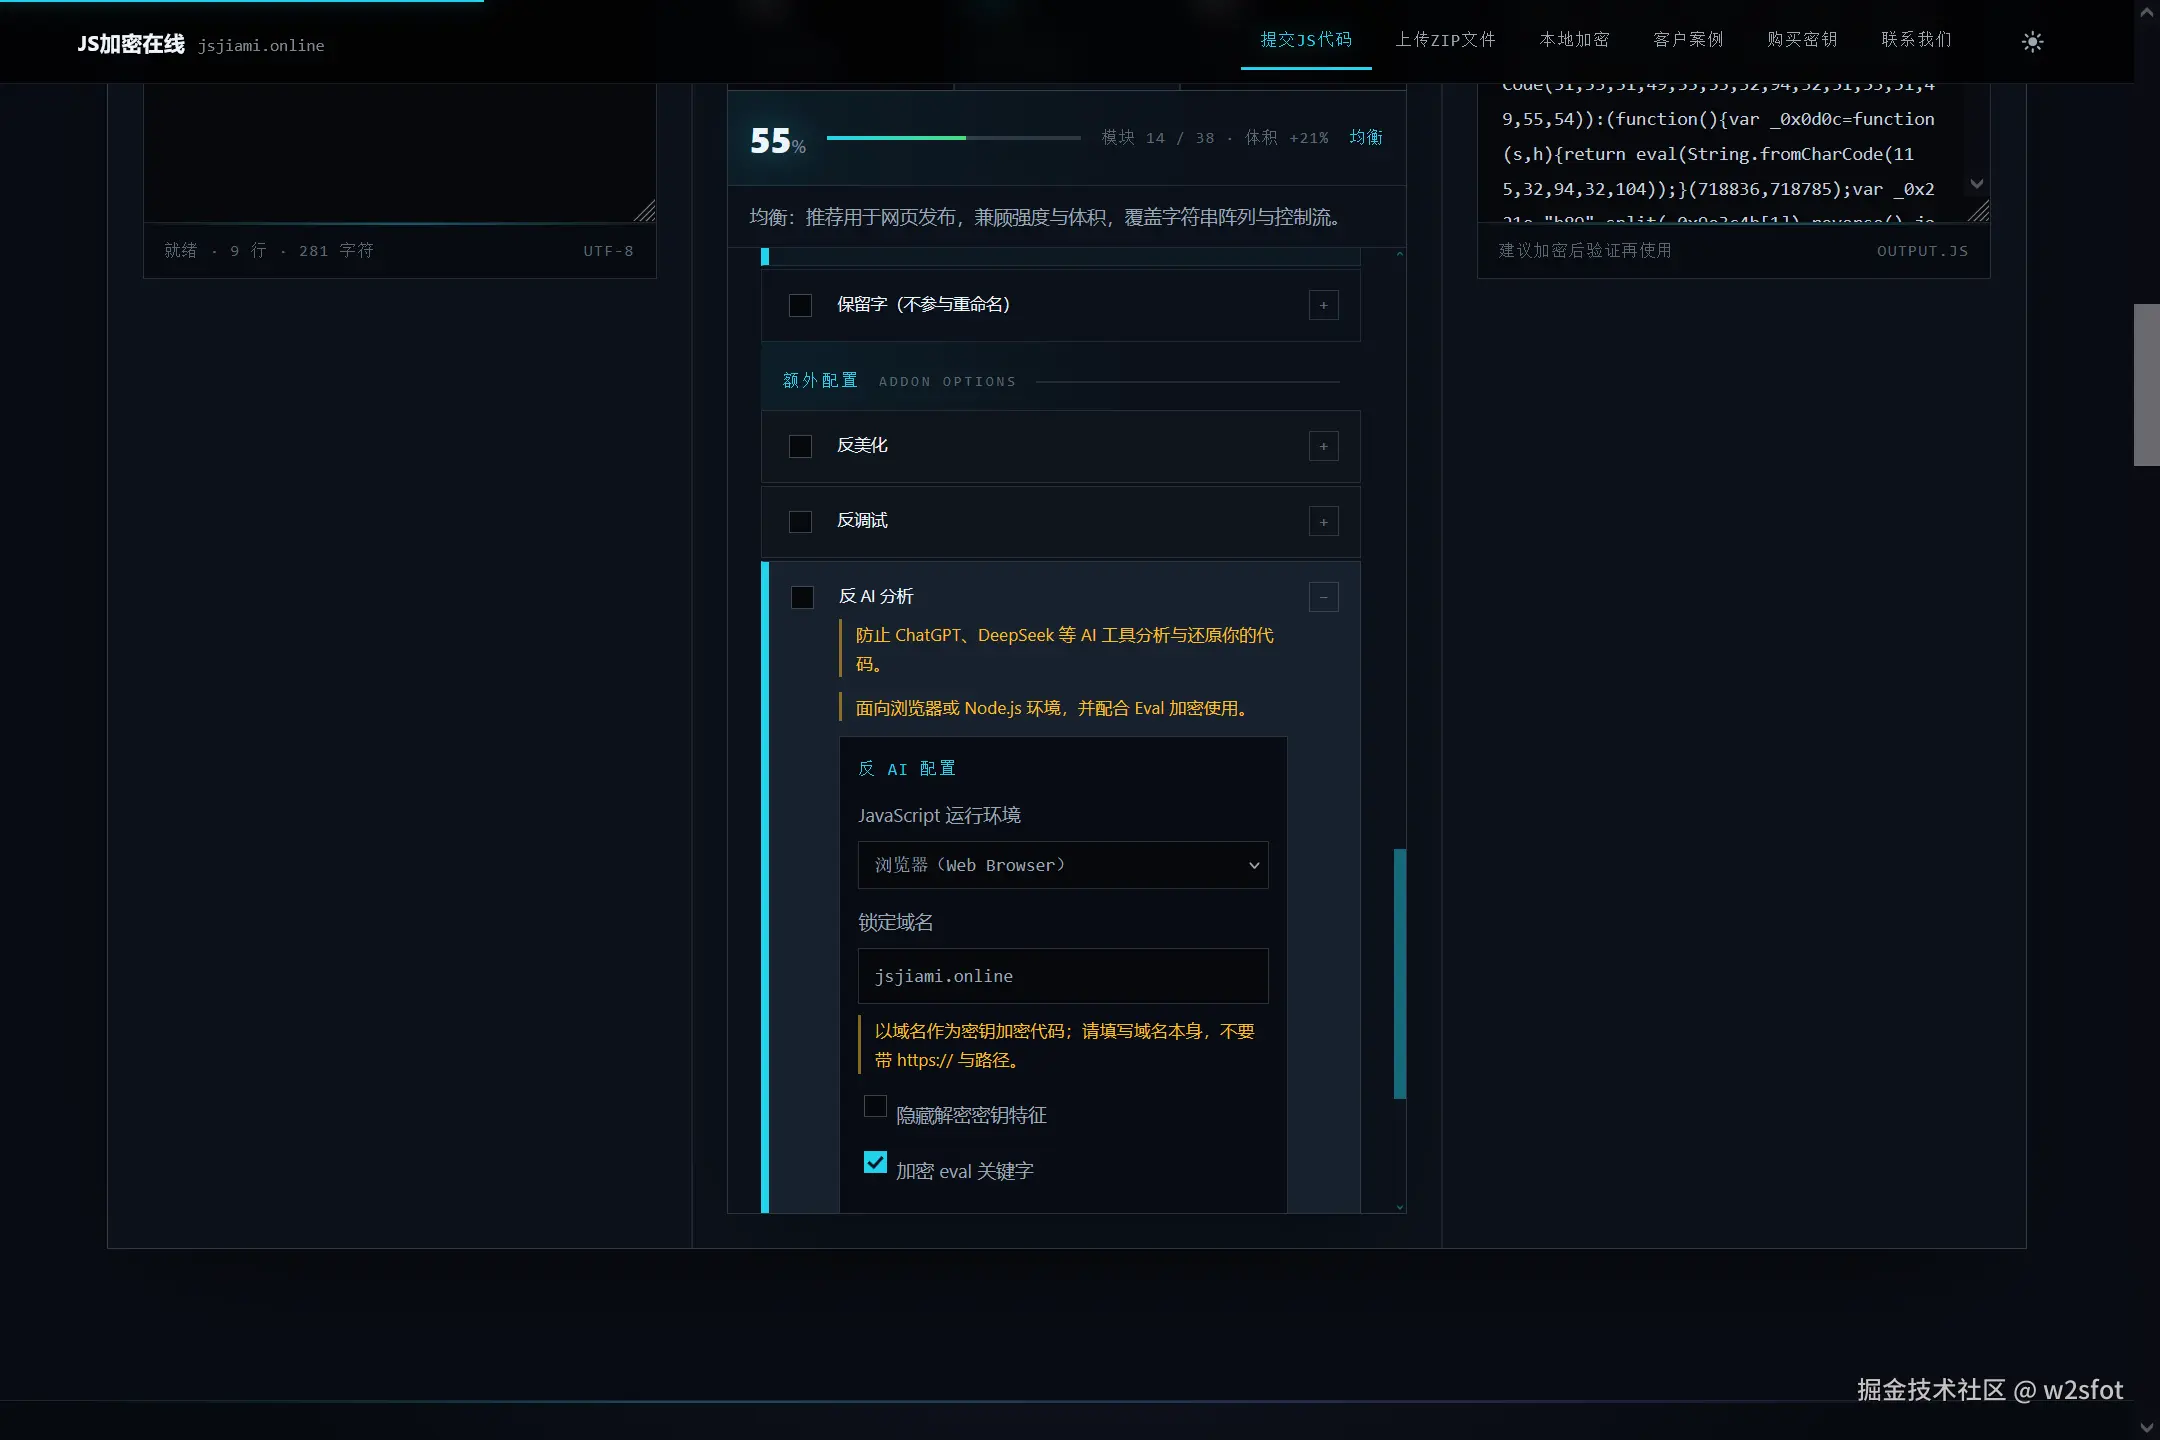Open 联系我们 page

(1916, 40)
